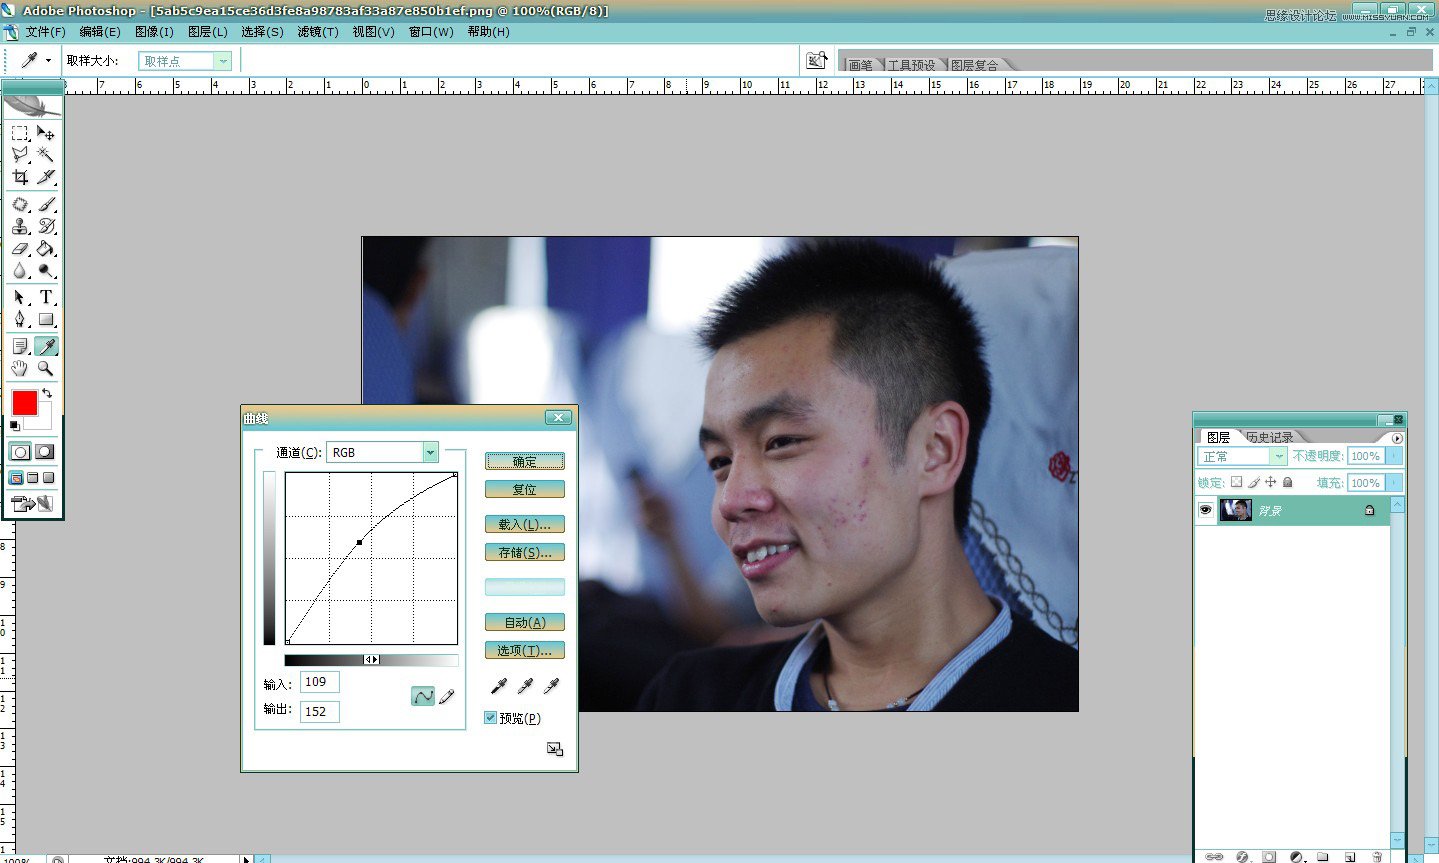The width and height of the screenshot is (1439, 863).
Task: Select the Type (T) tool
Action: click(x=46, y=297)
